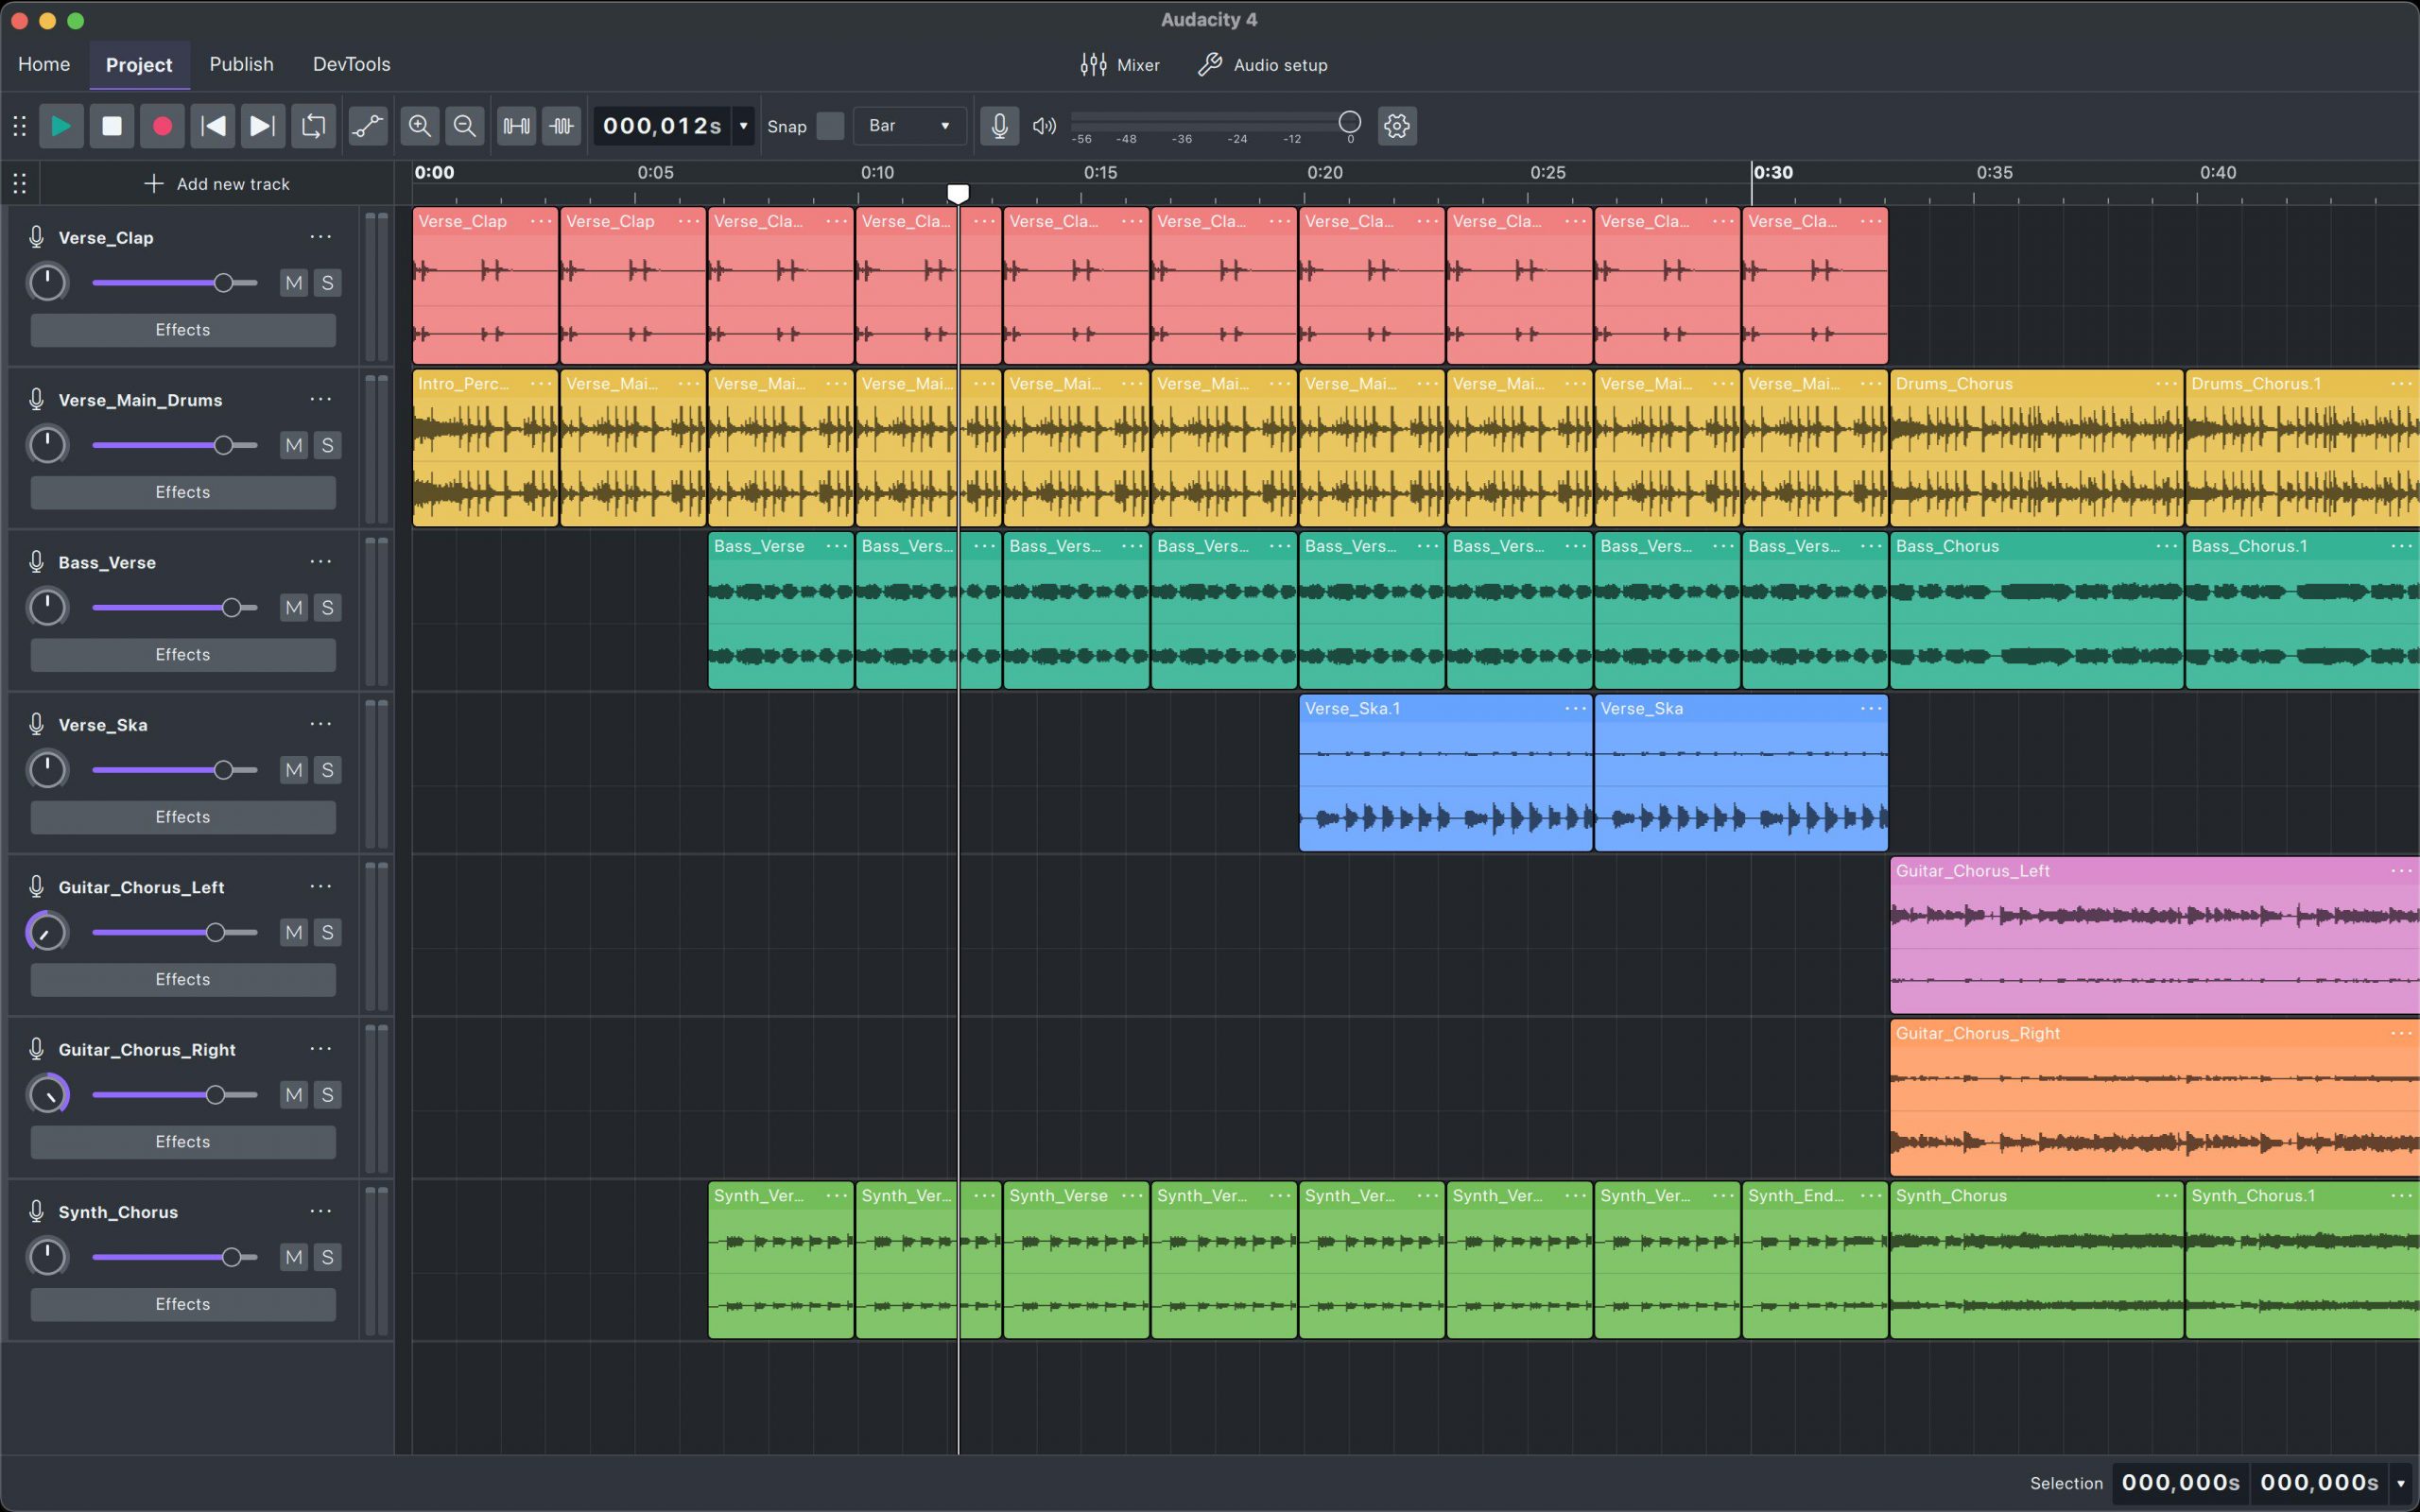Select the envelope tool
2420x1512 pixels.
pos(367,126)
